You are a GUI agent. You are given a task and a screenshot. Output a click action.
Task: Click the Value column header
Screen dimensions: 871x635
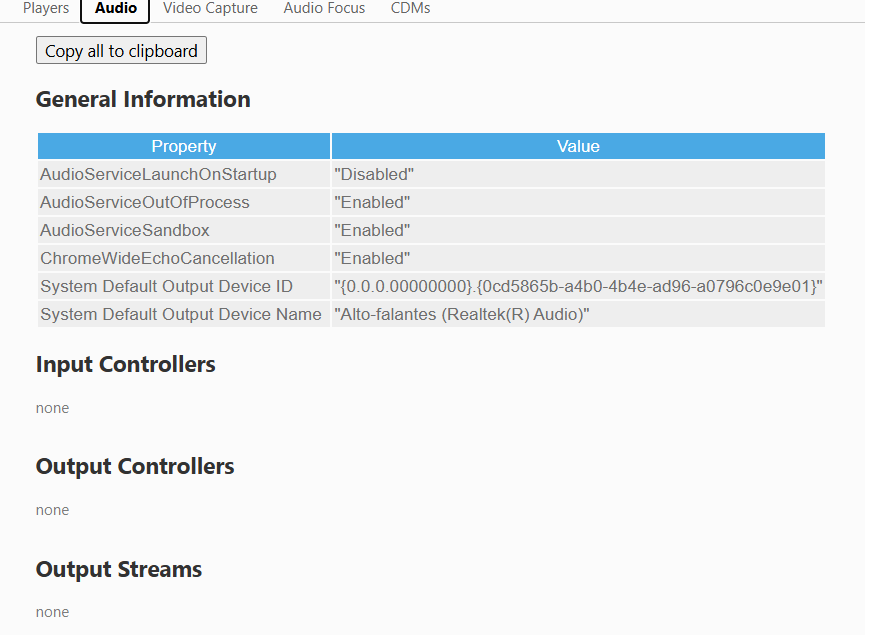pos(578,146)
